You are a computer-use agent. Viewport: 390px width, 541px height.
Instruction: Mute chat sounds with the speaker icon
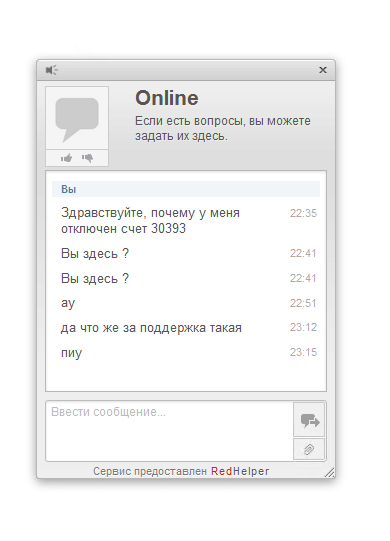click(x=52, y=70)
